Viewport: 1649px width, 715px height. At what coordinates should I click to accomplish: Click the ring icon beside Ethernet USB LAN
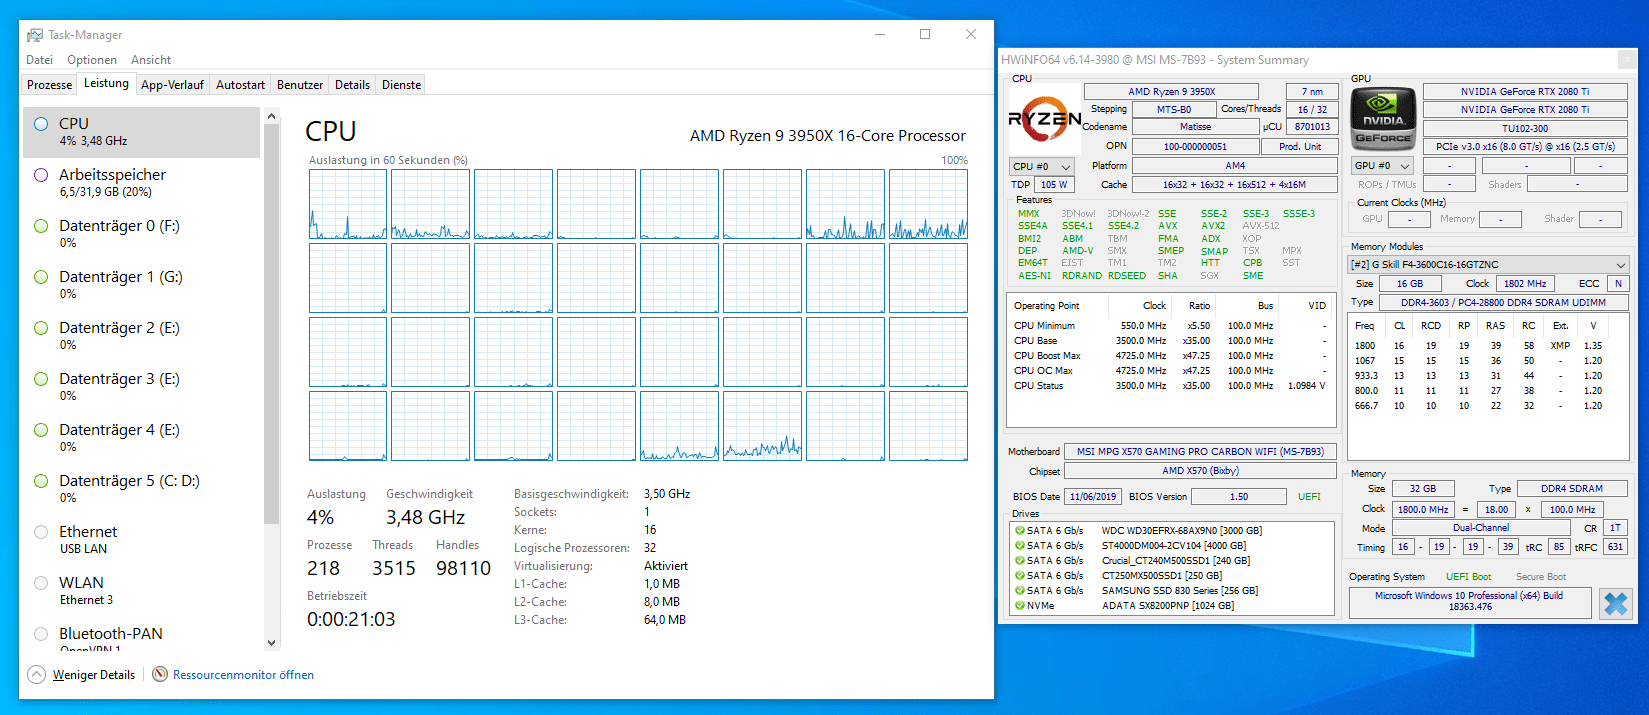pyautogui.click(x=41, y=532)
